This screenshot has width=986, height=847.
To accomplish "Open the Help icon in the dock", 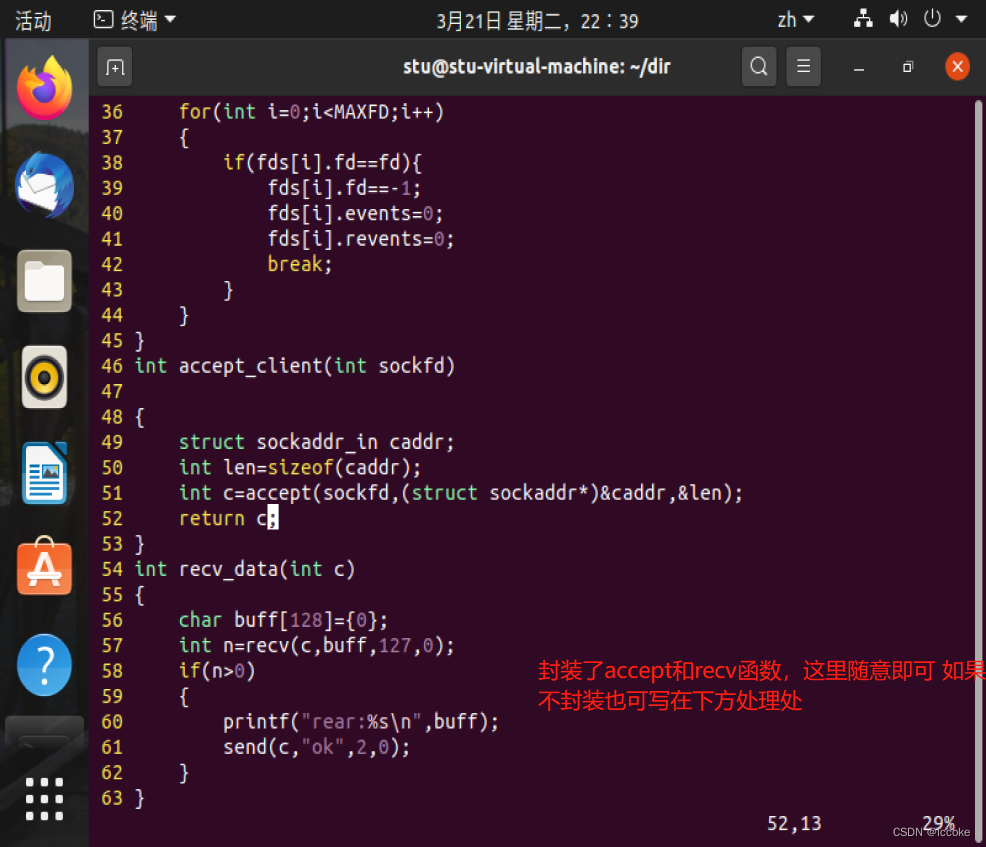I will (44, 665).
